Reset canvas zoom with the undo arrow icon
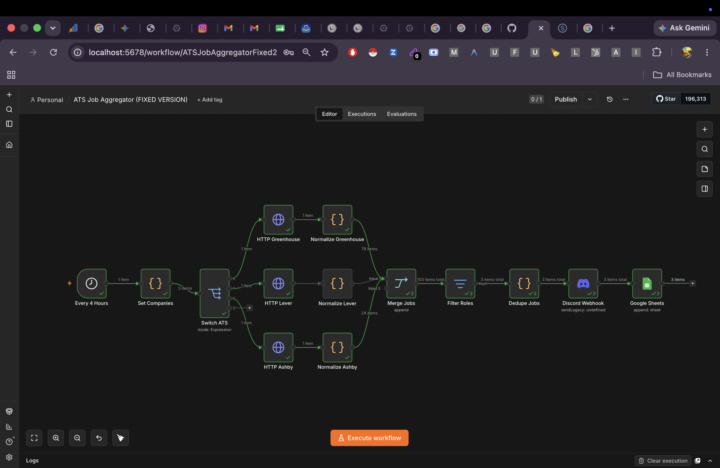This screenshot has height=468, width=720. click(x=99, y=438)
